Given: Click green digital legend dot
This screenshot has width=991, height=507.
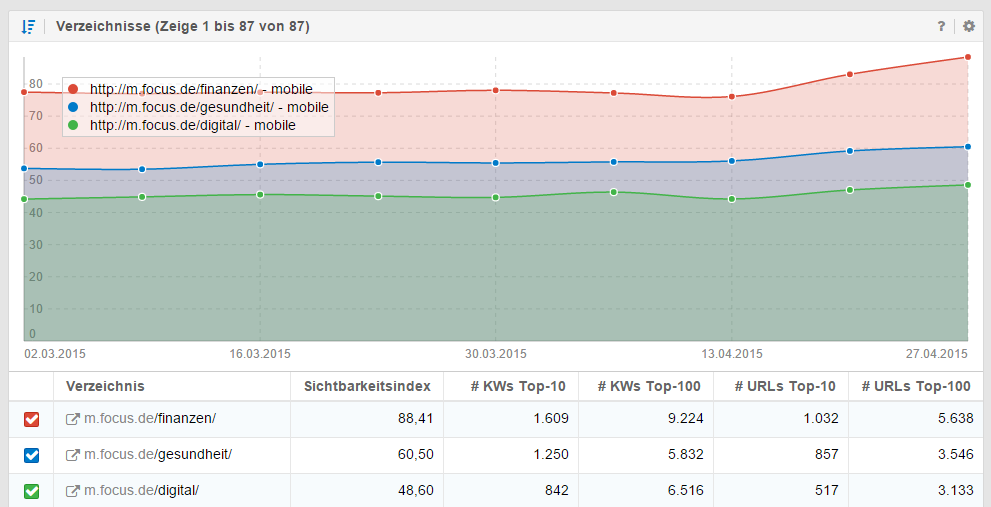Looking at the screenshot, I should coord(73,125).
